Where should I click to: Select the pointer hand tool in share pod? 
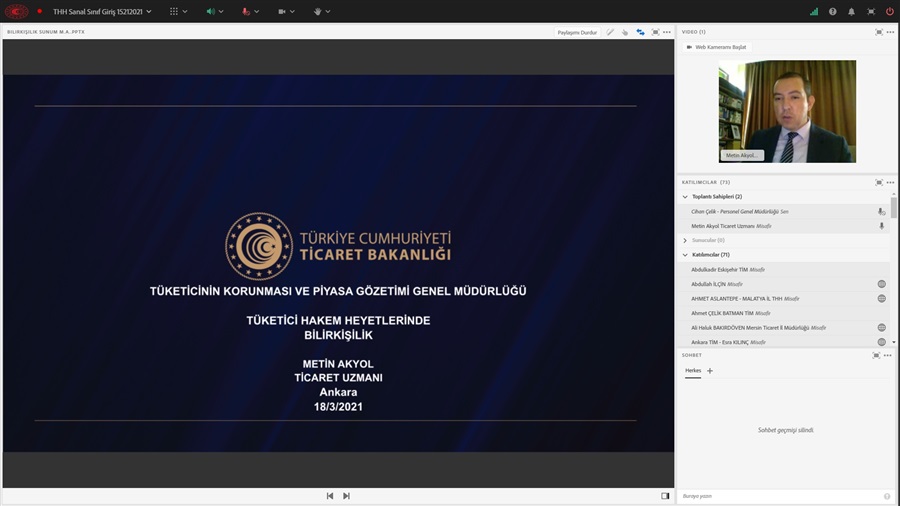point(625,32)
